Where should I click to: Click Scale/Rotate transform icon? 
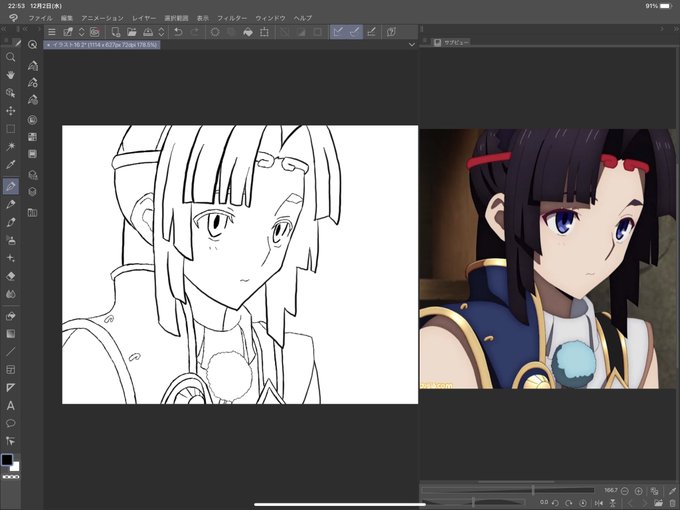(264, 32)
